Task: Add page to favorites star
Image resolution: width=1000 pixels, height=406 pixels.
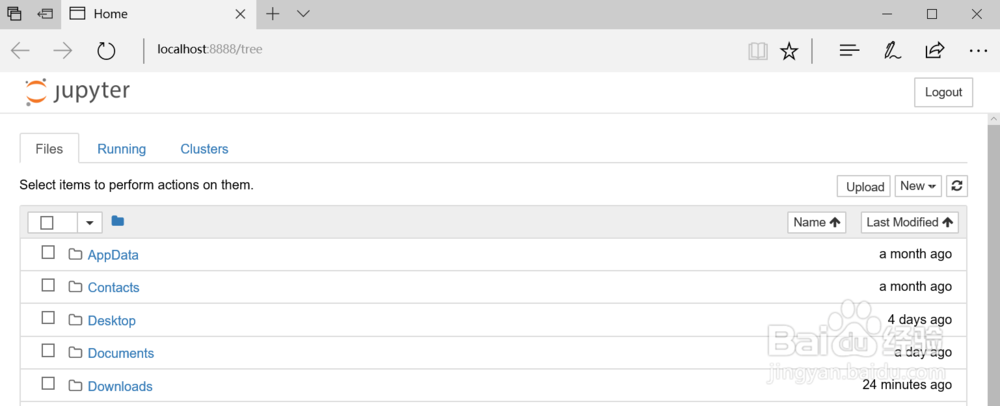Action: 789,50
